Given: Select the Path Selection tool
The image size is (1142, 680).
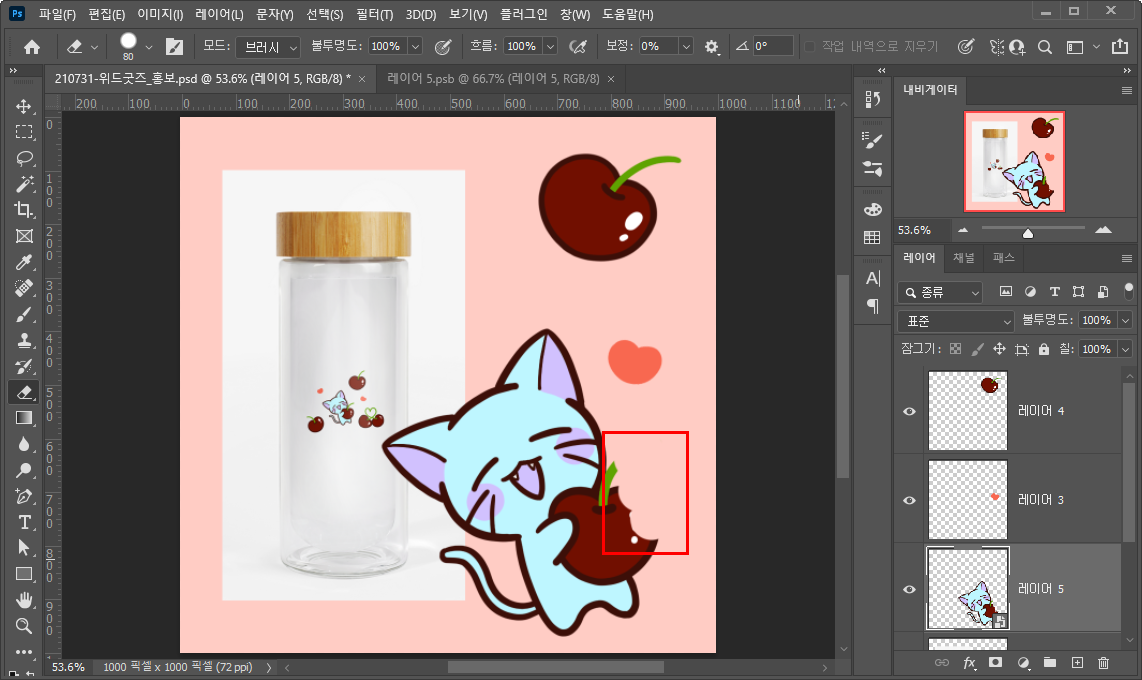Looking at the screenshot, I should (x=24, y=547).
